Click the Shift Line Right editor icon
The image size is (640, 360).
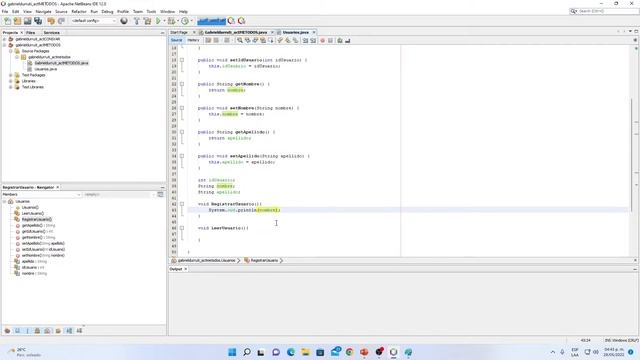coord(313,40)
